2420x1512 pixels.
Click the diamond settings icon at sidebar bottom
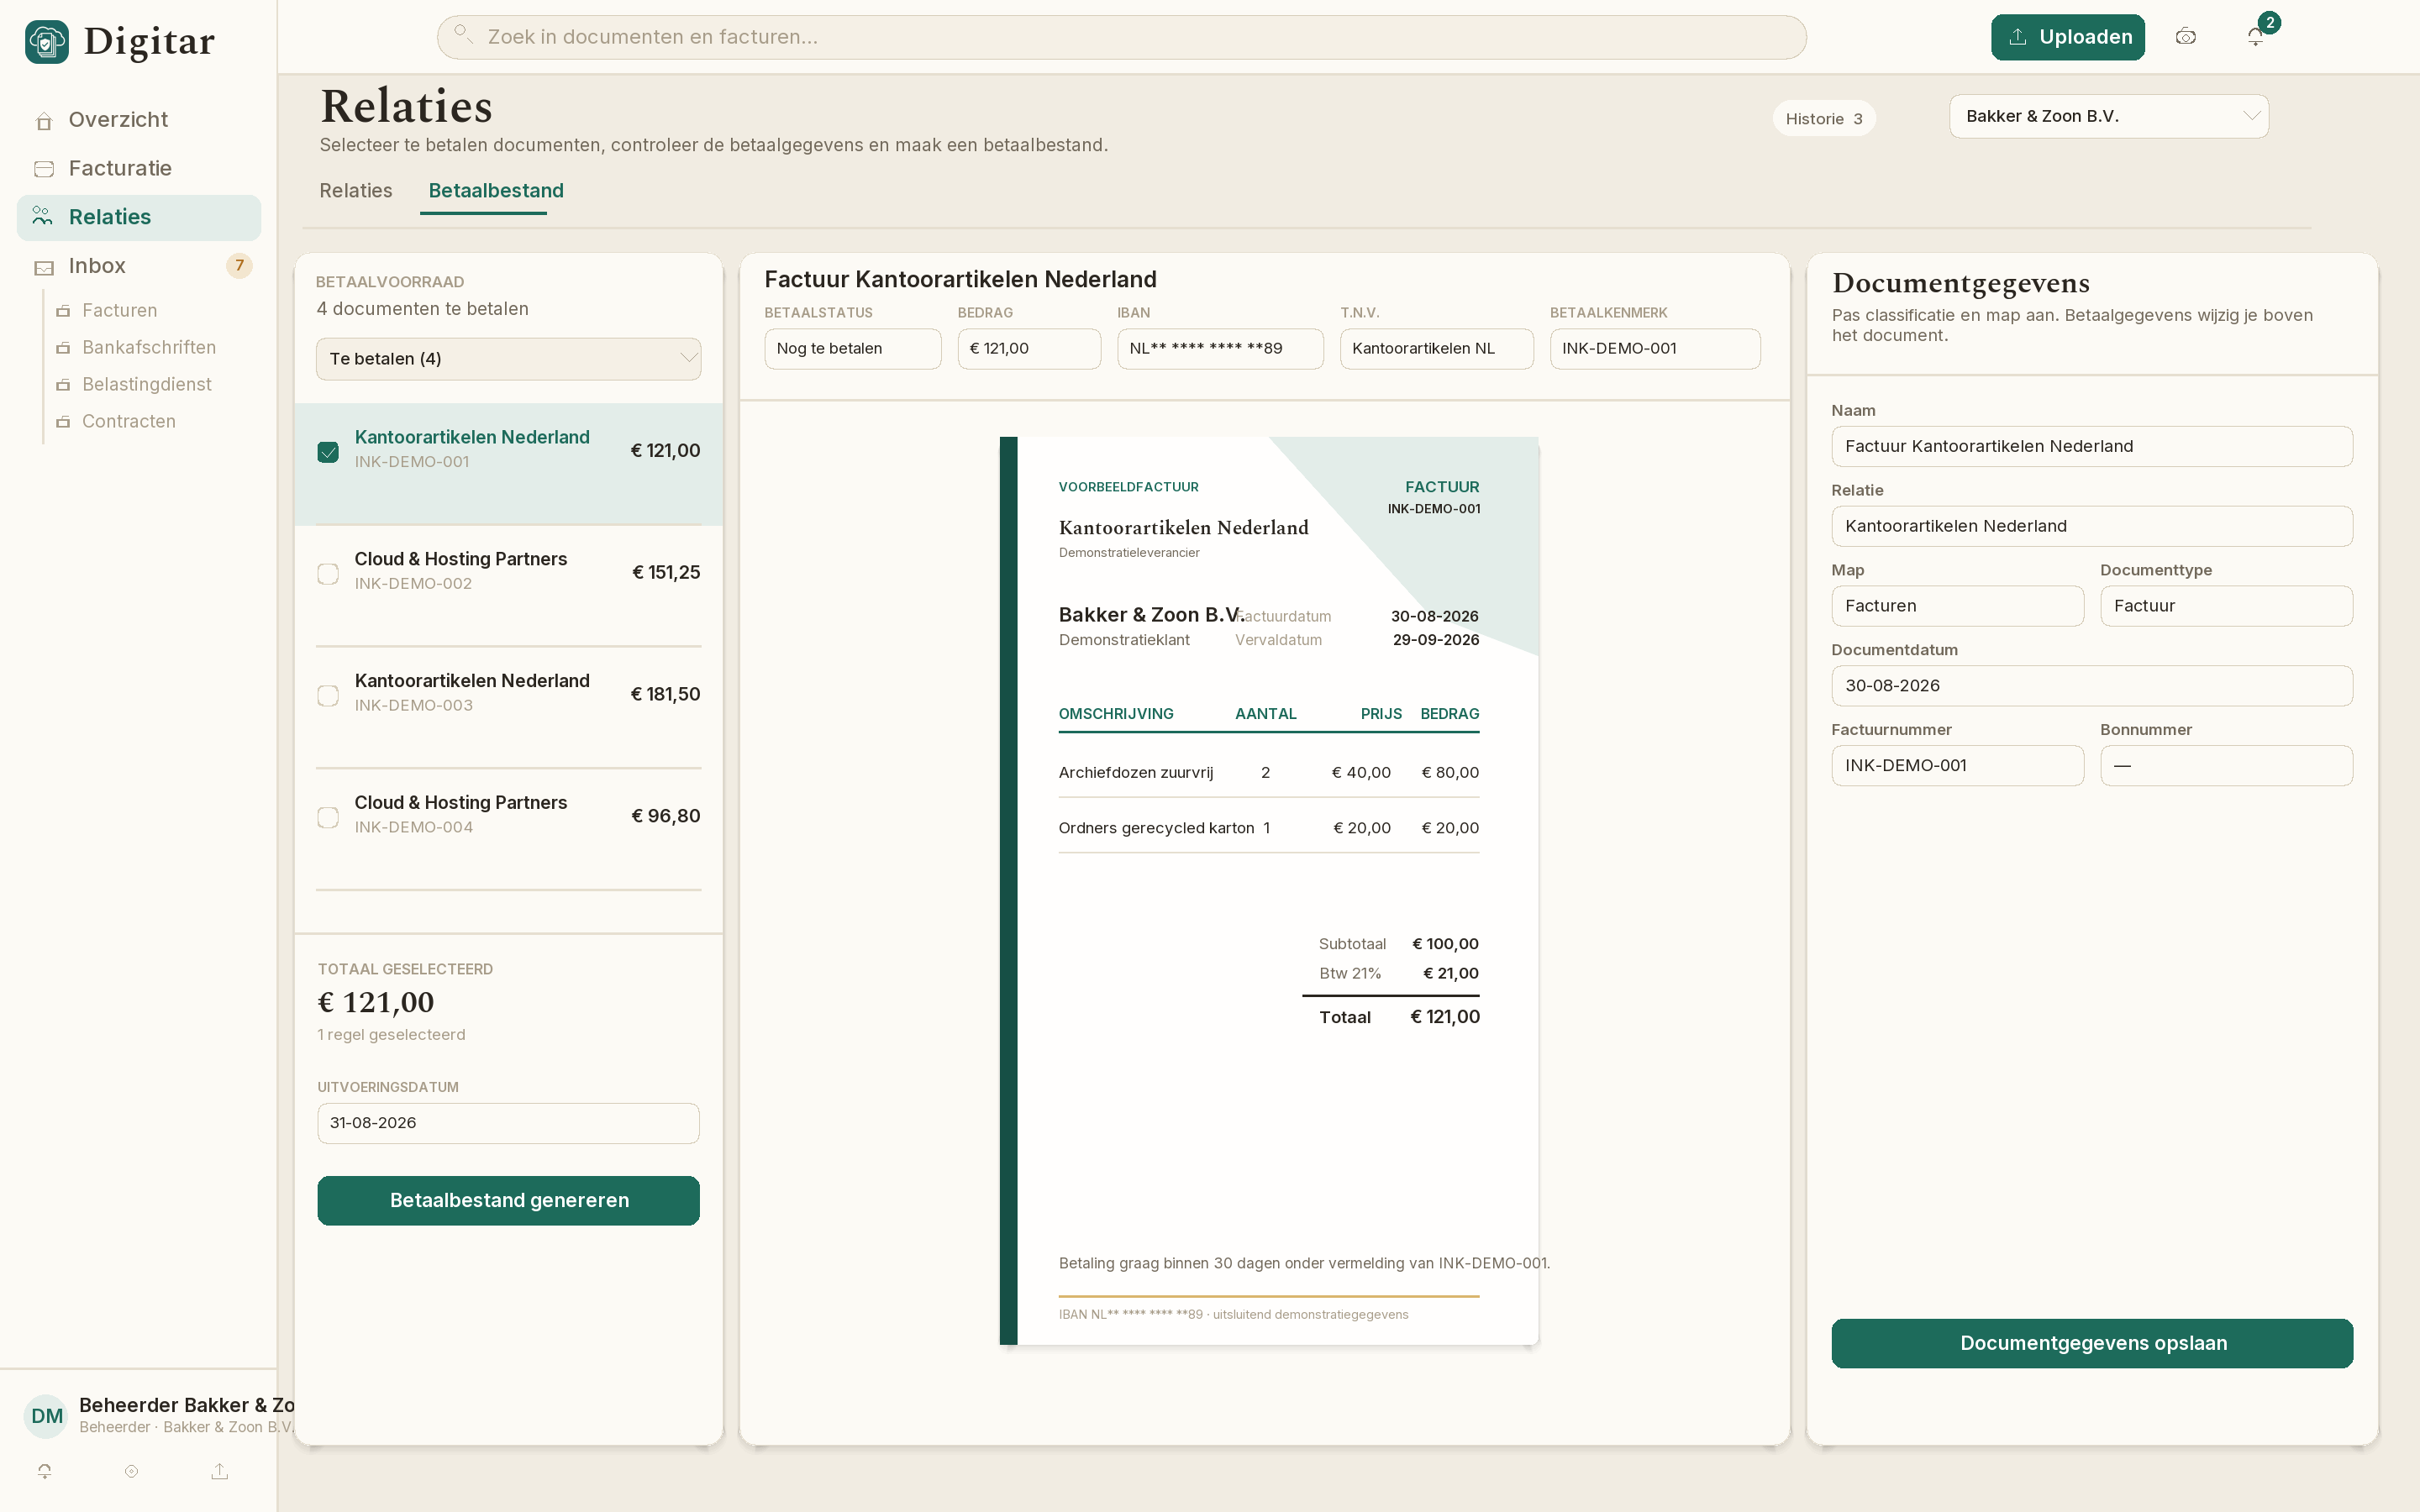[132, 1471]
